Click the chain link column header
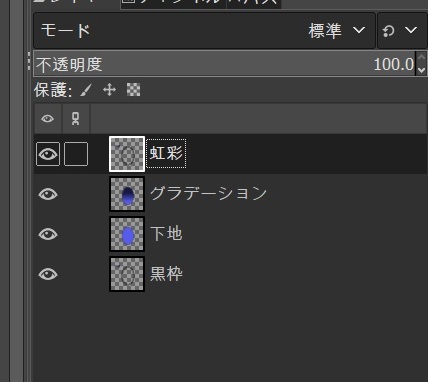The width and height of the screenshot is (428, 382). click(76, 119)
